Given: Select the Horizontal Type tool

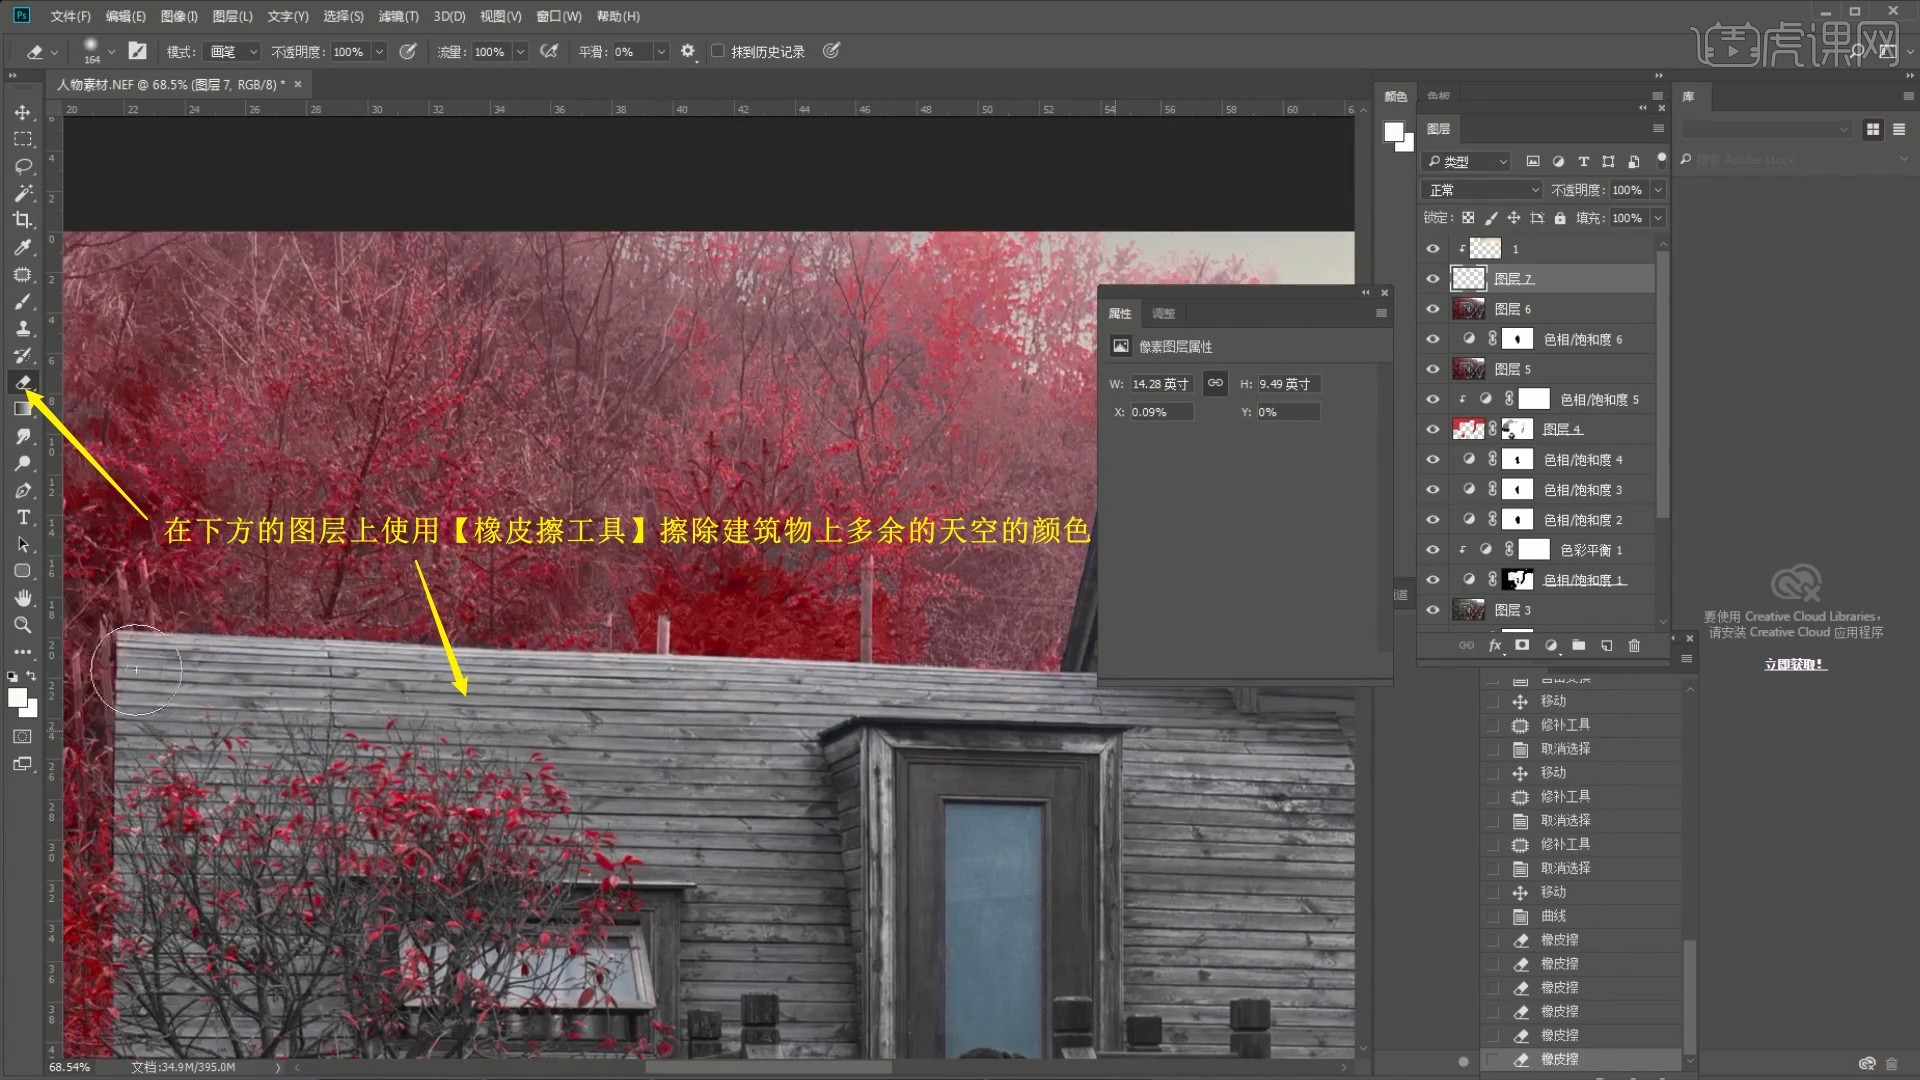Looking at the screenshot, I should click(23, 517).
